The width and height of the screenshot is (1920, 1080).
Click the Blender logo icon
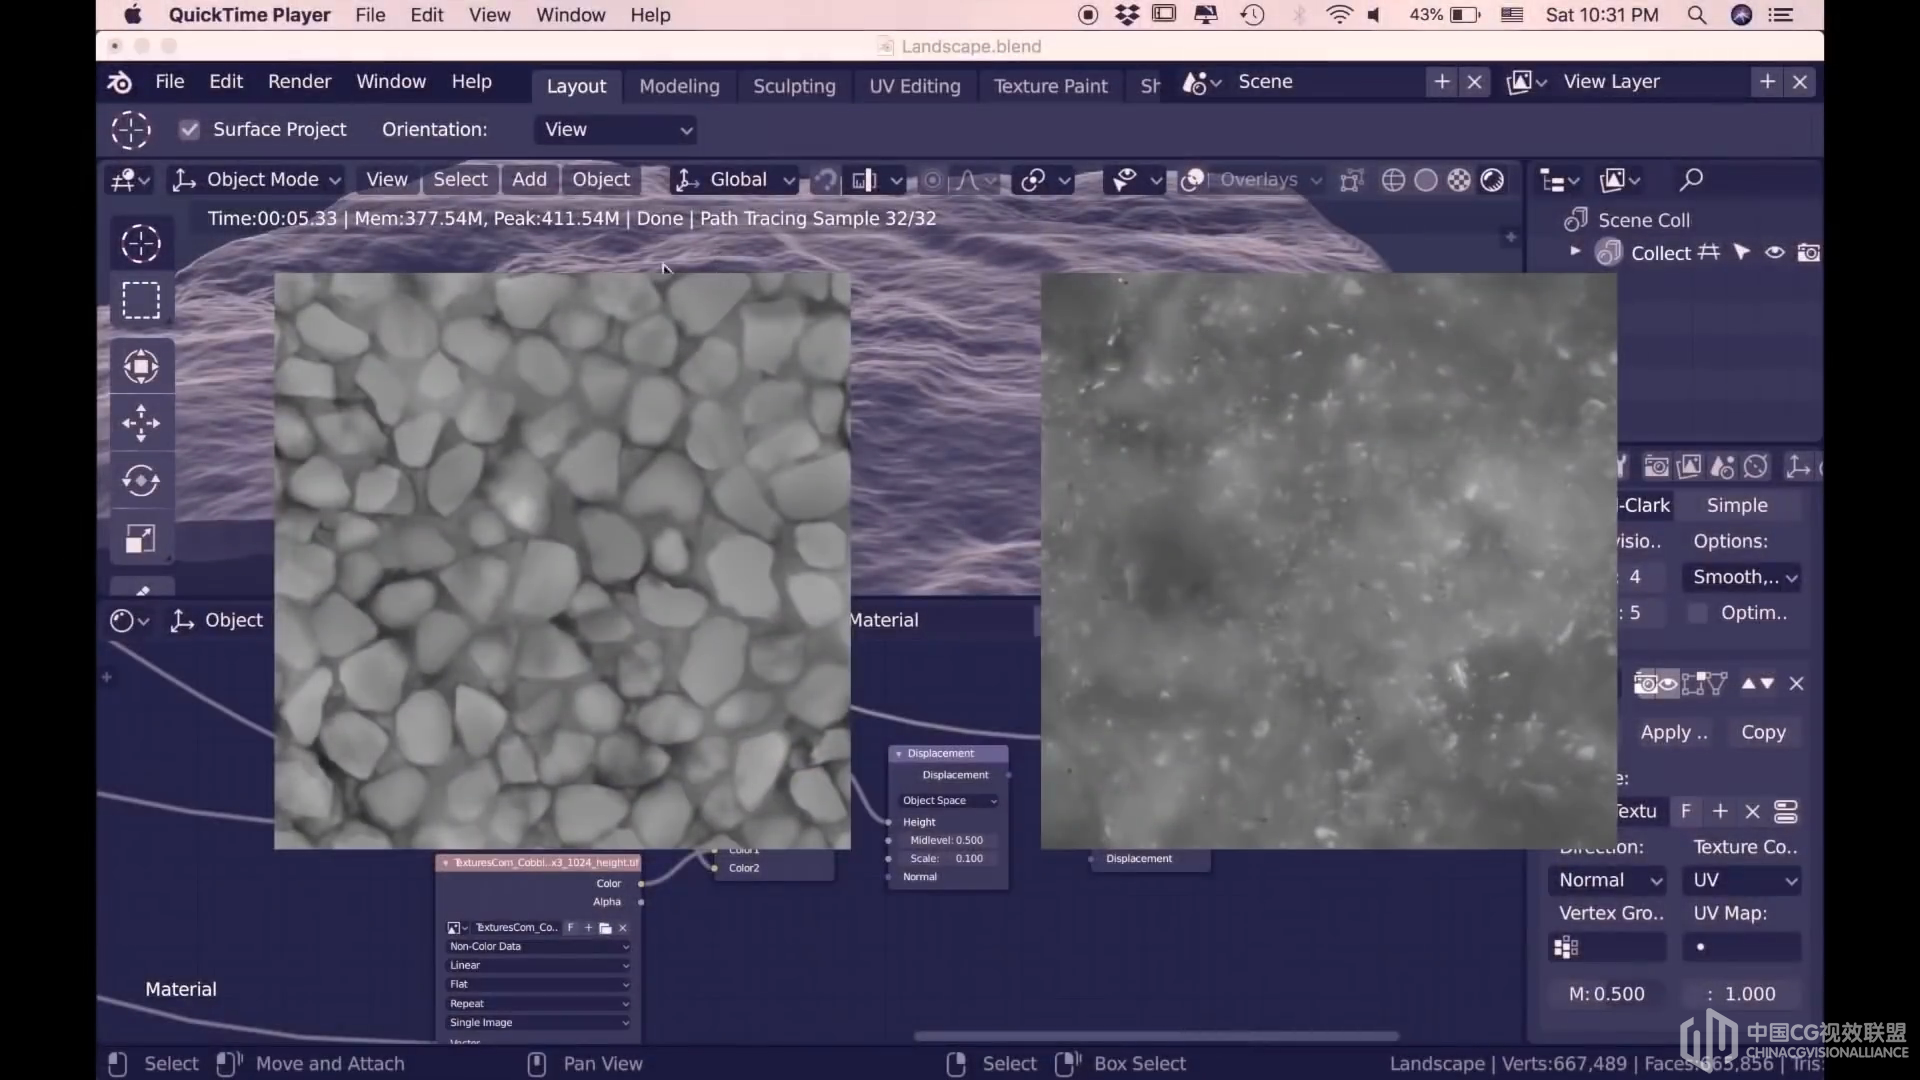click(x=120, y=82)
